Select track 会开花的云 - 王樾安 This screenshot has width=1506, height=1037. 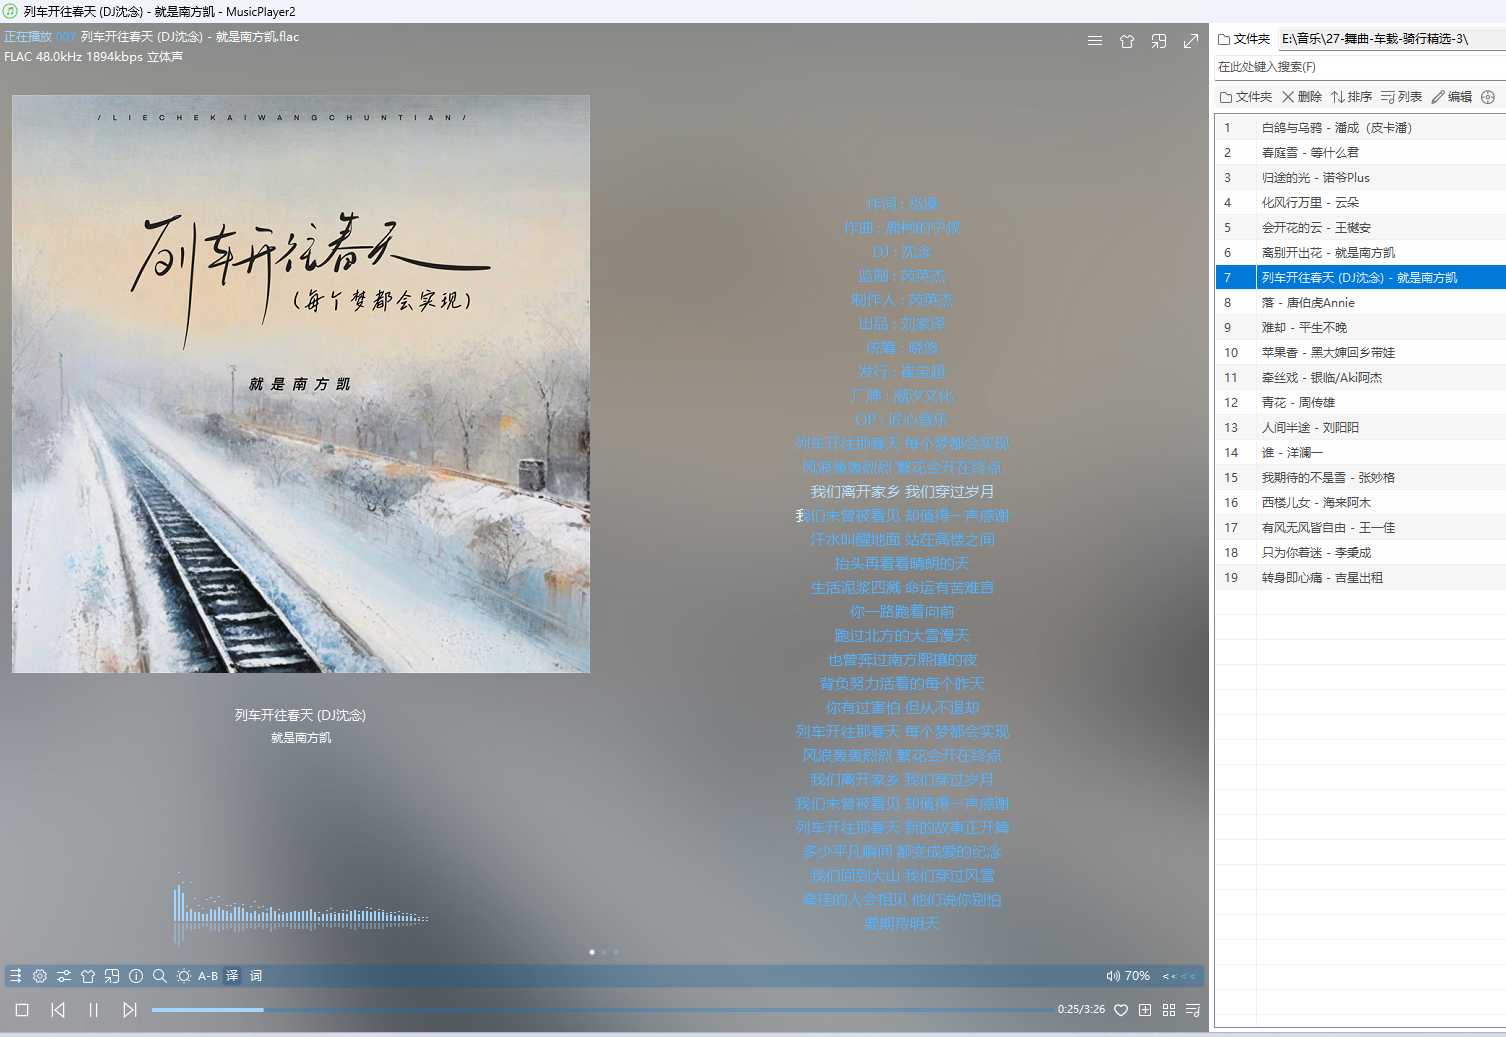pyautogui.click(x=1360, y=227)
